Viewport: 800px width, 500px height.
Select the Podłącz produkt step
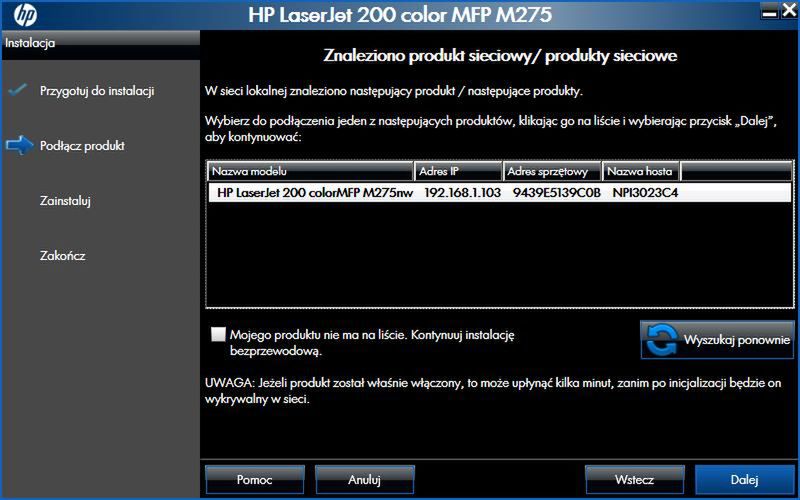pos(82,146)
